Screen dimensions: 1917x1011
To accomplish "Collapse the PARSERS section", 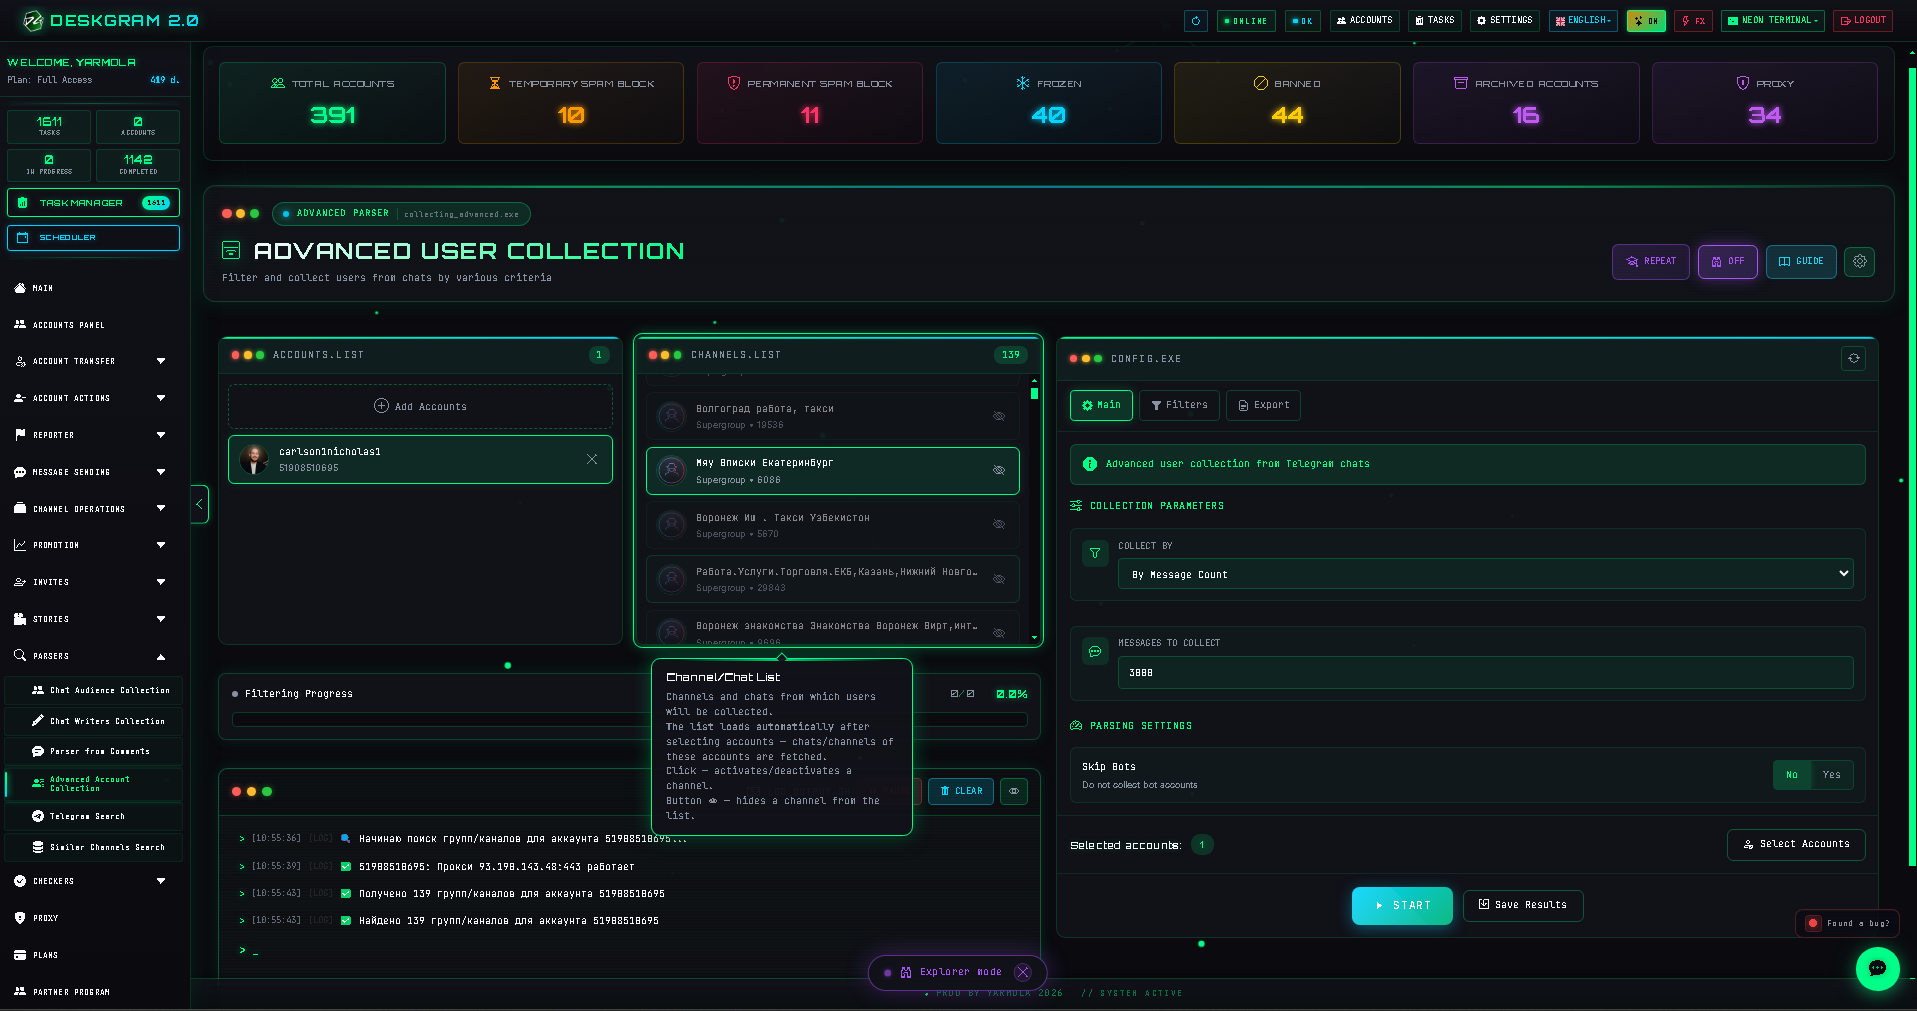I will 91,656.
